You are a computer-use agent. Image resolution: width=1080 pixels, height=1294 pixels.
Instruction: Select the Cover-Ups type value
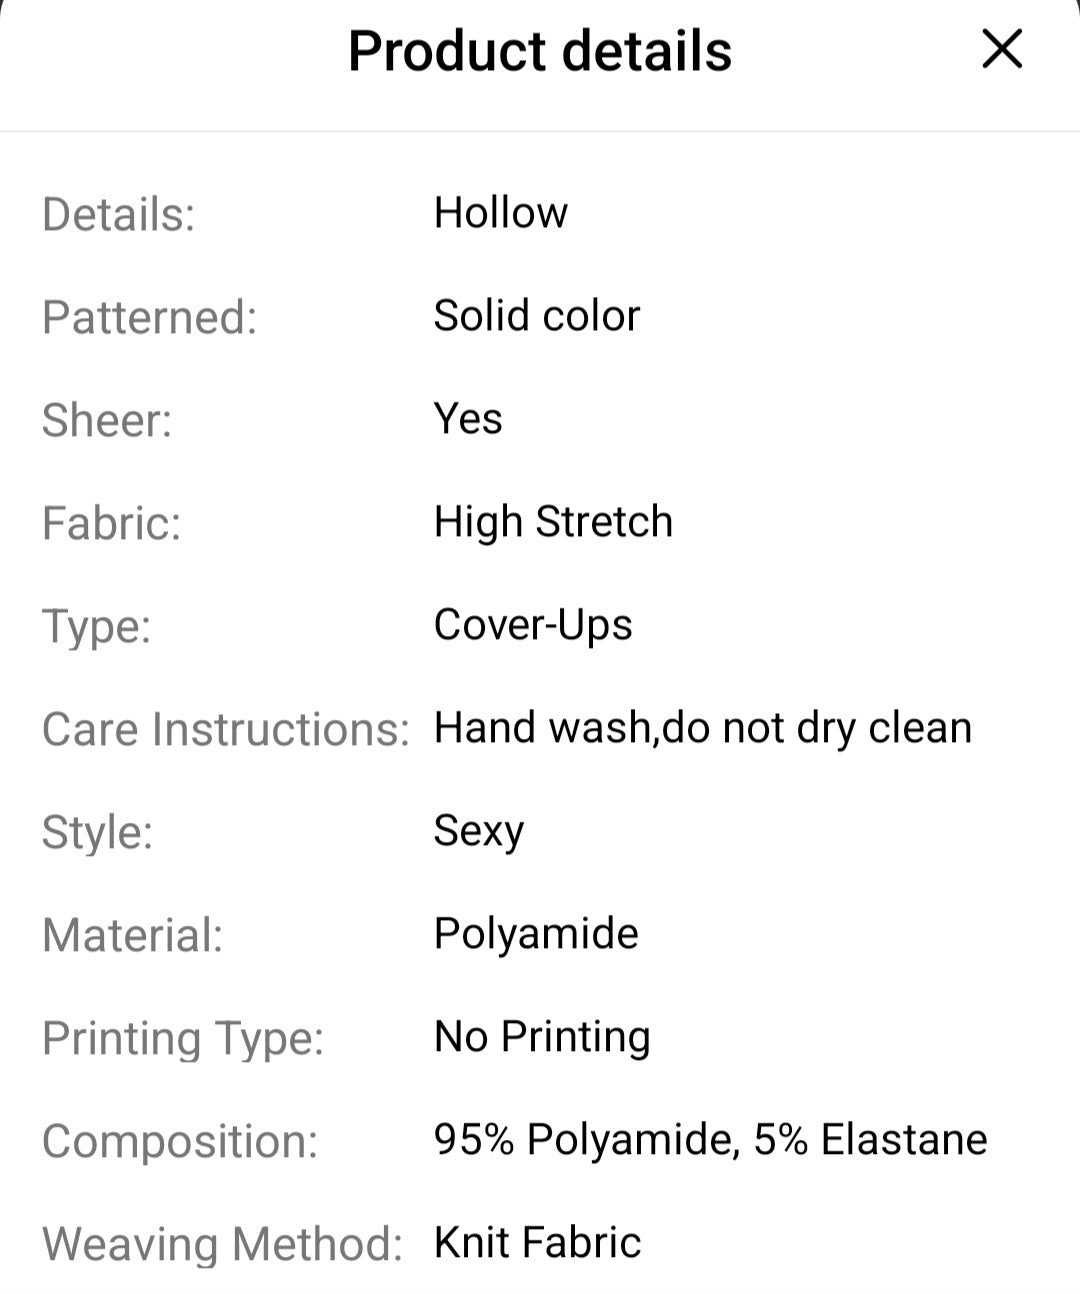[532, 624]
